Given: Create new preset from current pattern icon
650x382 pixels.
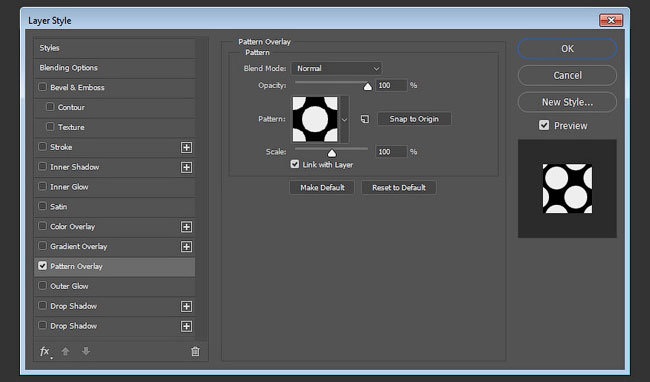Looking at the screenshot, I should [365, 119].
